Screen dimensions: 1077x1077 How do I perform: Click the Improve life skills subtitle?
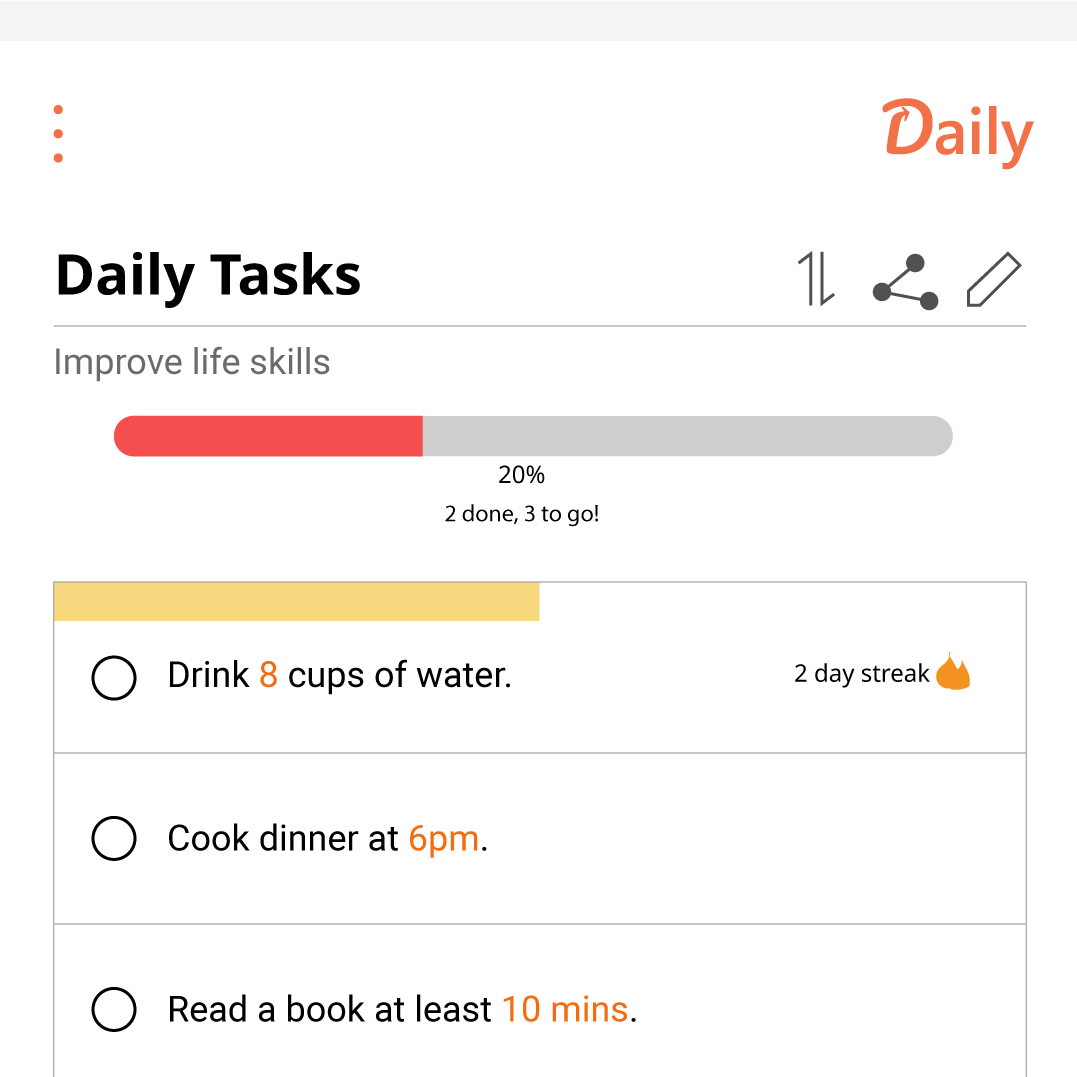[192, 361]
